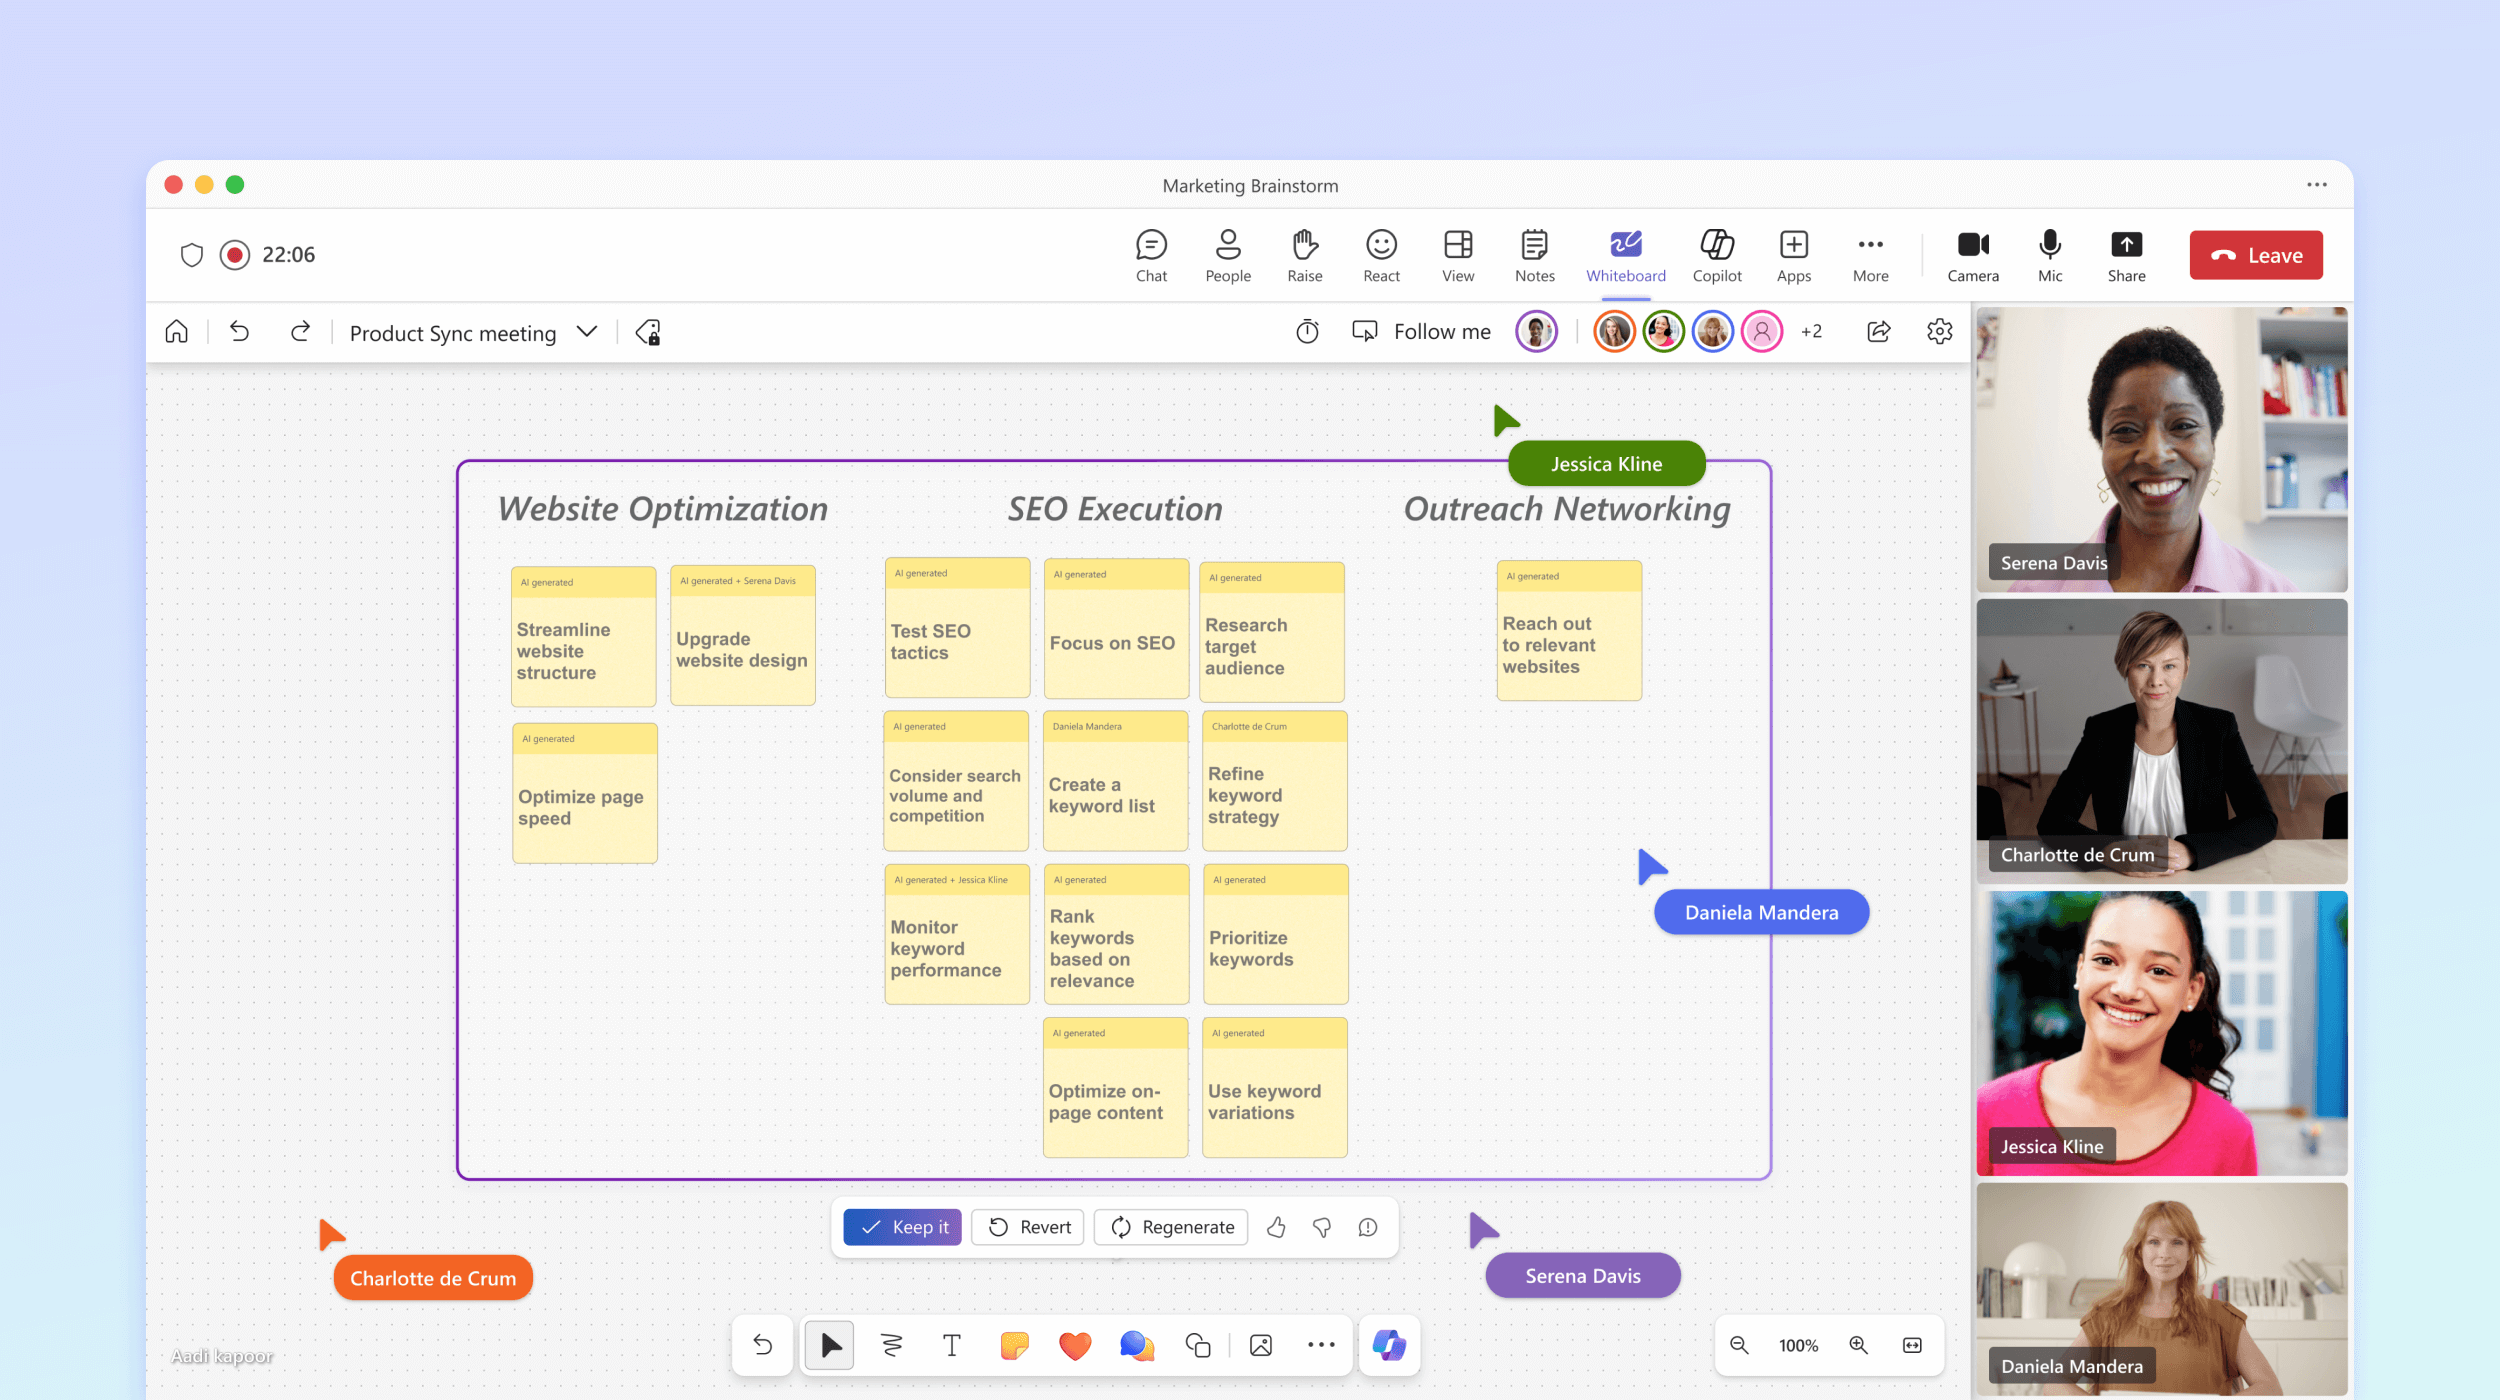This screenshot has width=2500, height=1400.
Task: Click the Serena Davis video thumbnail
Action: pos(2163,448)
